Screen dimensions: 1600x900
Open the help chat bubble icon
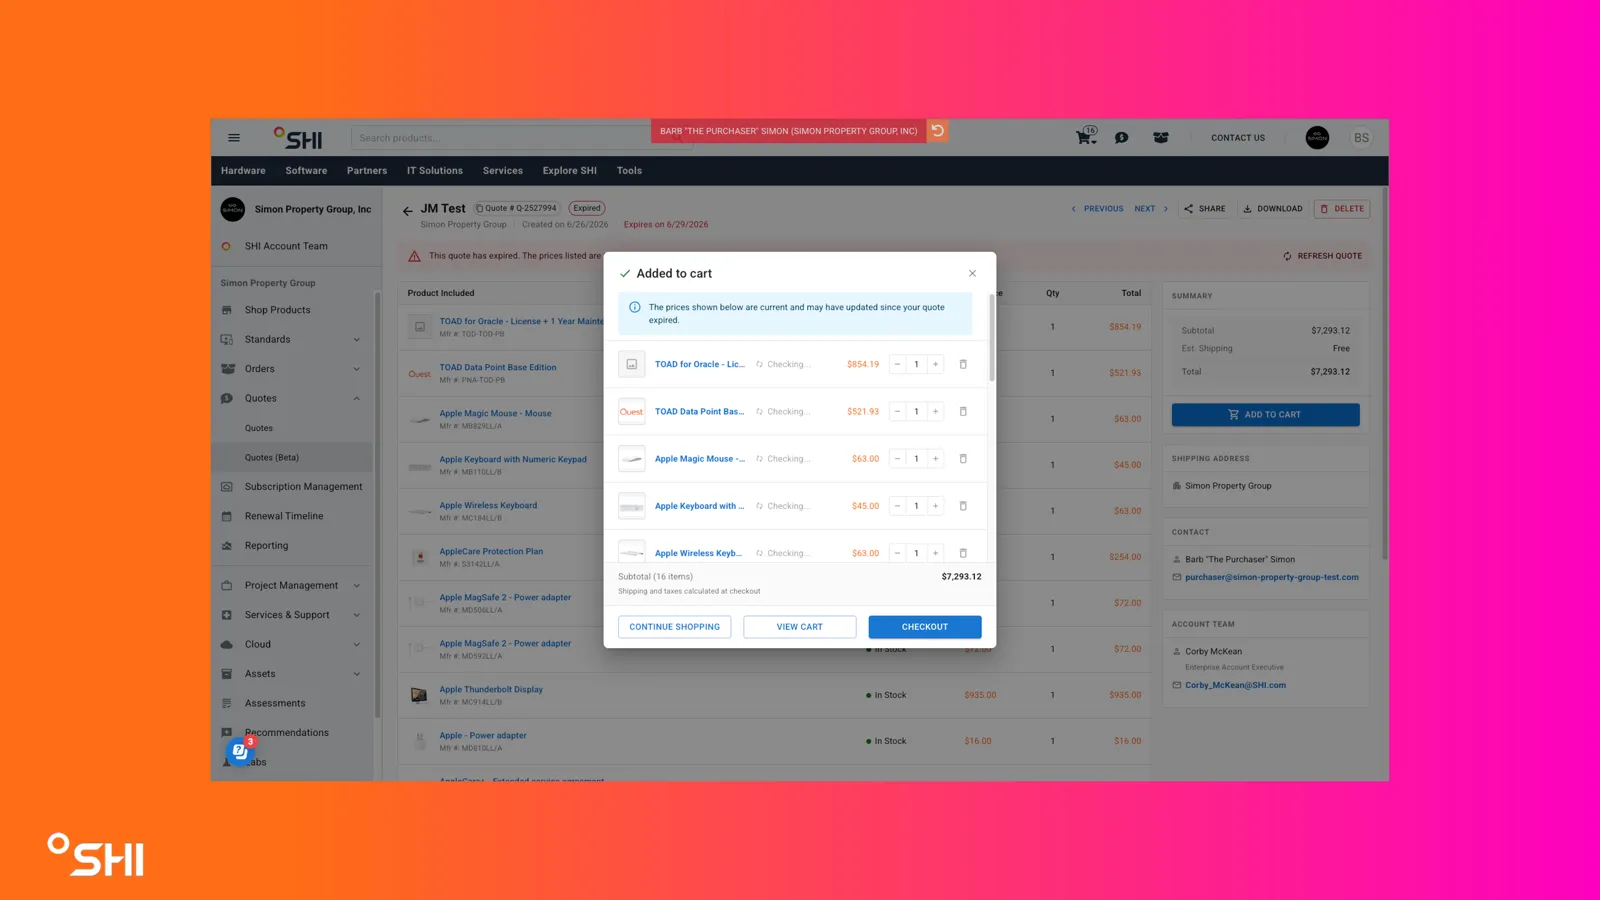click(240, 750)
